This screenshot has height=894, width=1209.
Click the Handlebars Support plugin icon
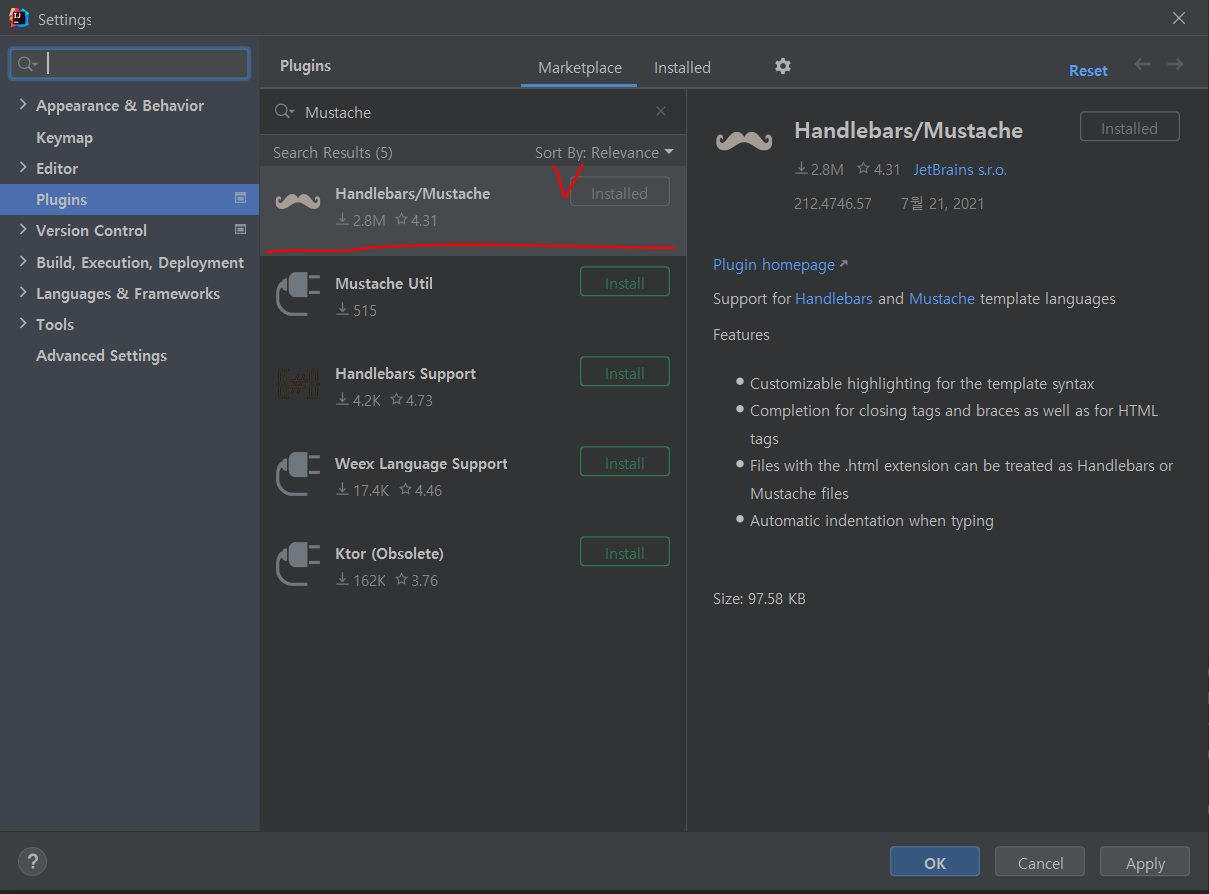pos(297,384)
